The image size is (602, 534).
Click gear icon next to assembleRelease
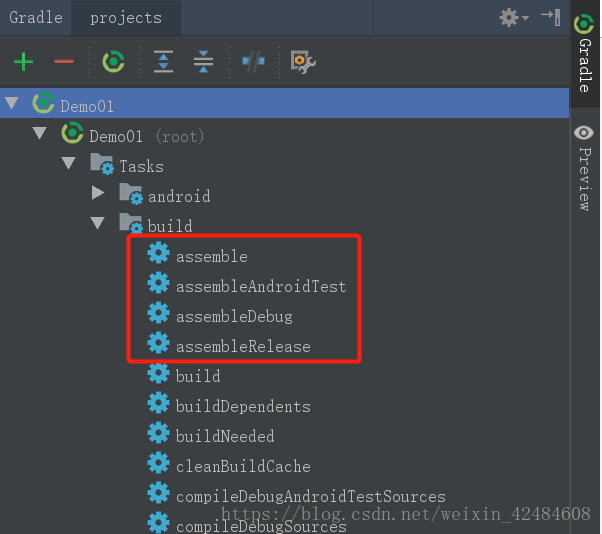158,343
